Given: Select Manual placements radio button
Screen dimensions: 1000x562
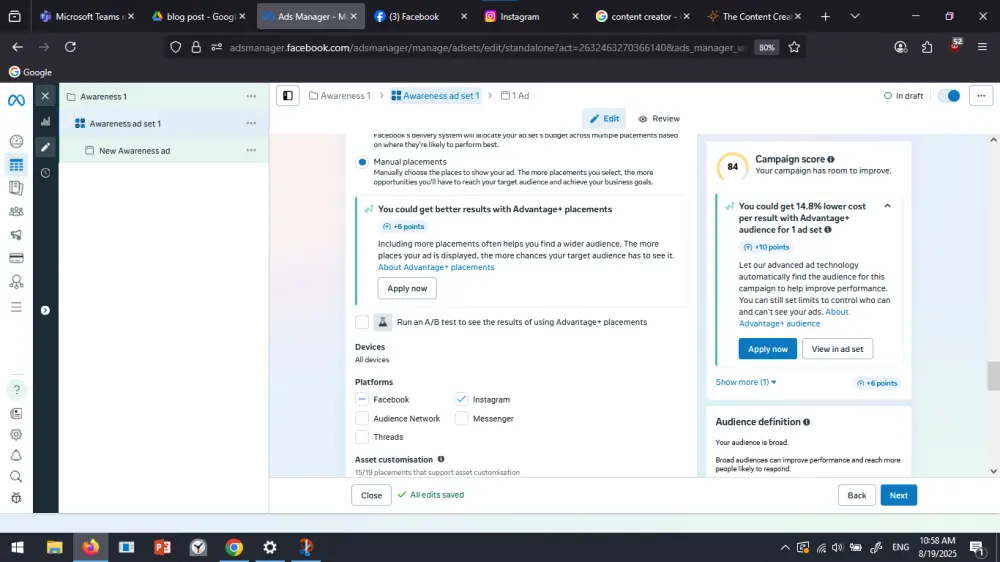Looking at the screenshot, I should pyautogui.click(x=362, y=162).
